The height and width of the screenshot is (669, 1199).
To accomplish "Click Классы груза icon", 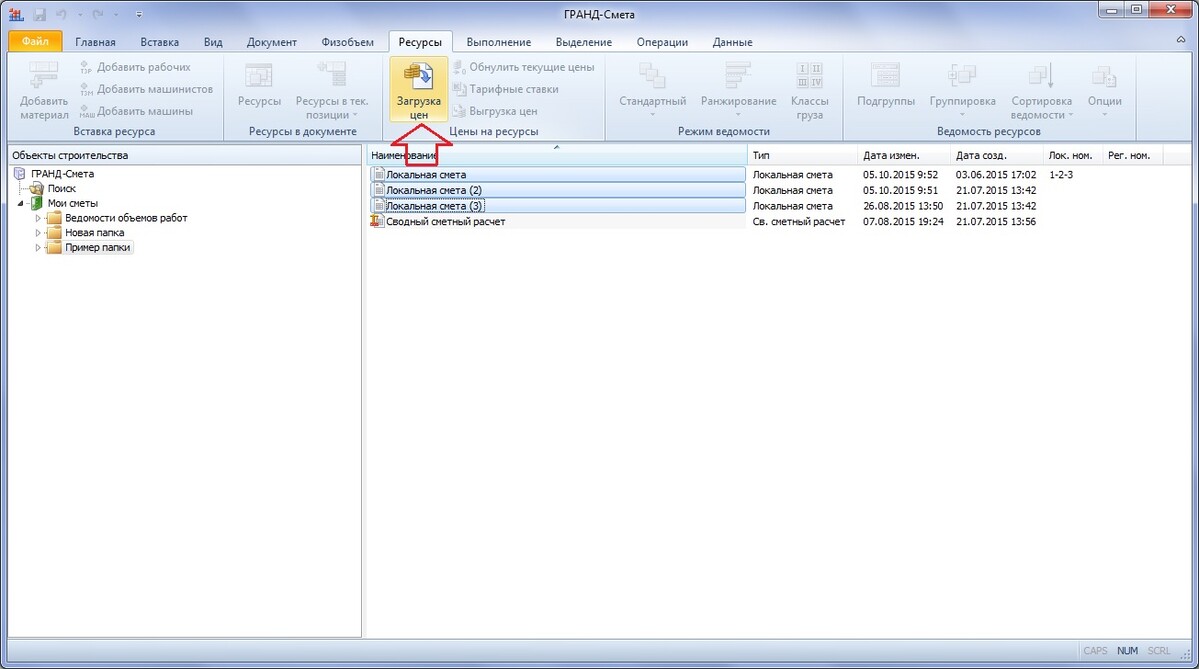I will coord(809,76).
